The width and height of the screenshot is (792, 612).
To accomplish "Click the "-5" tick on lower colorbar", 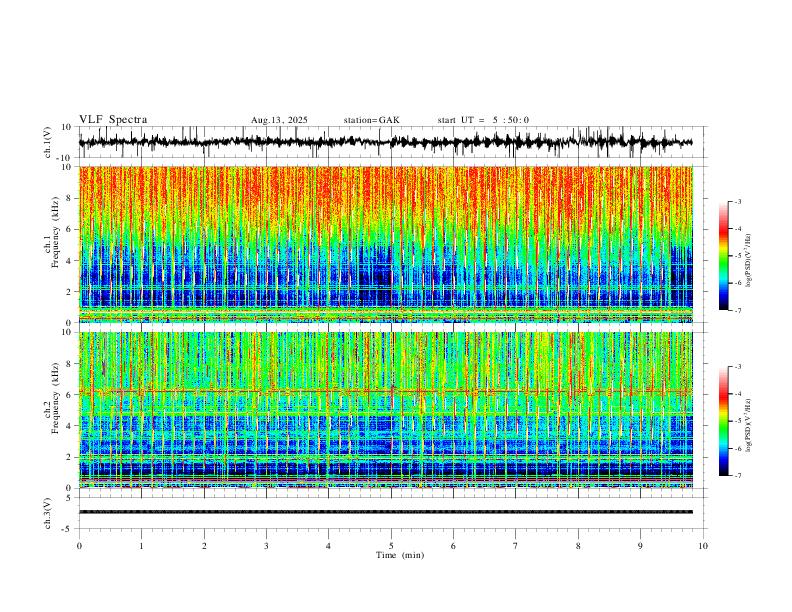I will click(x=737, y=421).
